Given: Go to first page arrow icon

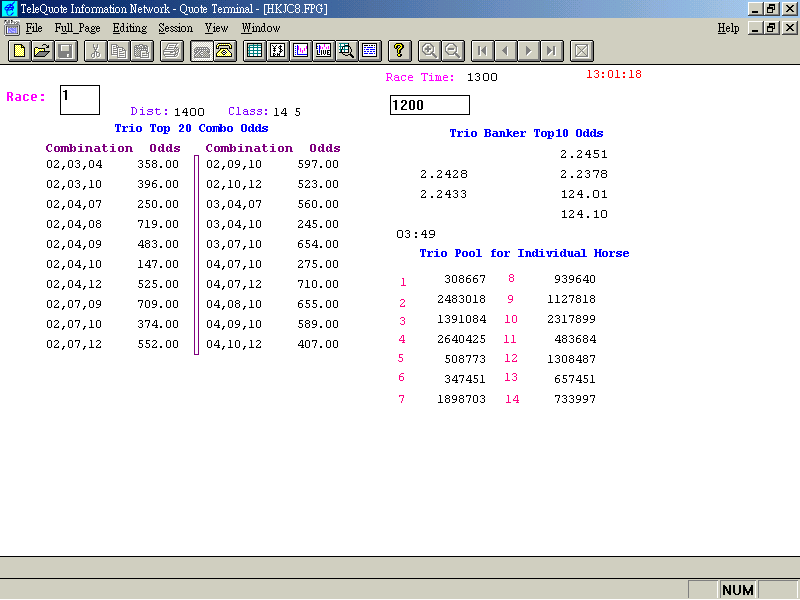Looking at the screenshot, I should [482, 51].
